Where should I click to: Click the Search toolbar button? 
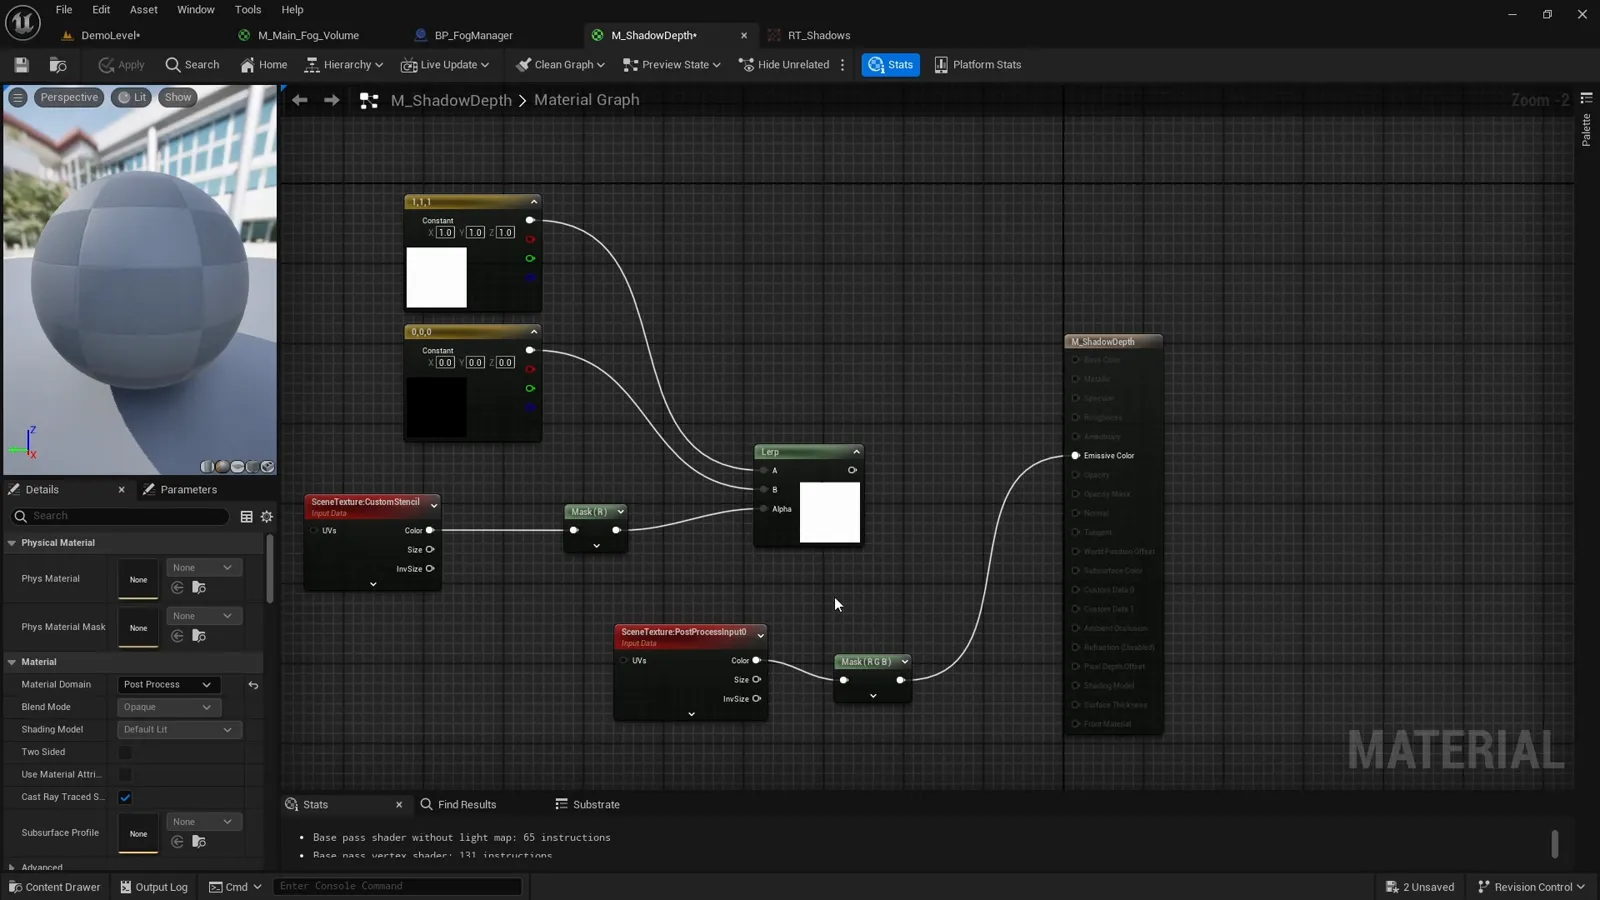[192, 65]
